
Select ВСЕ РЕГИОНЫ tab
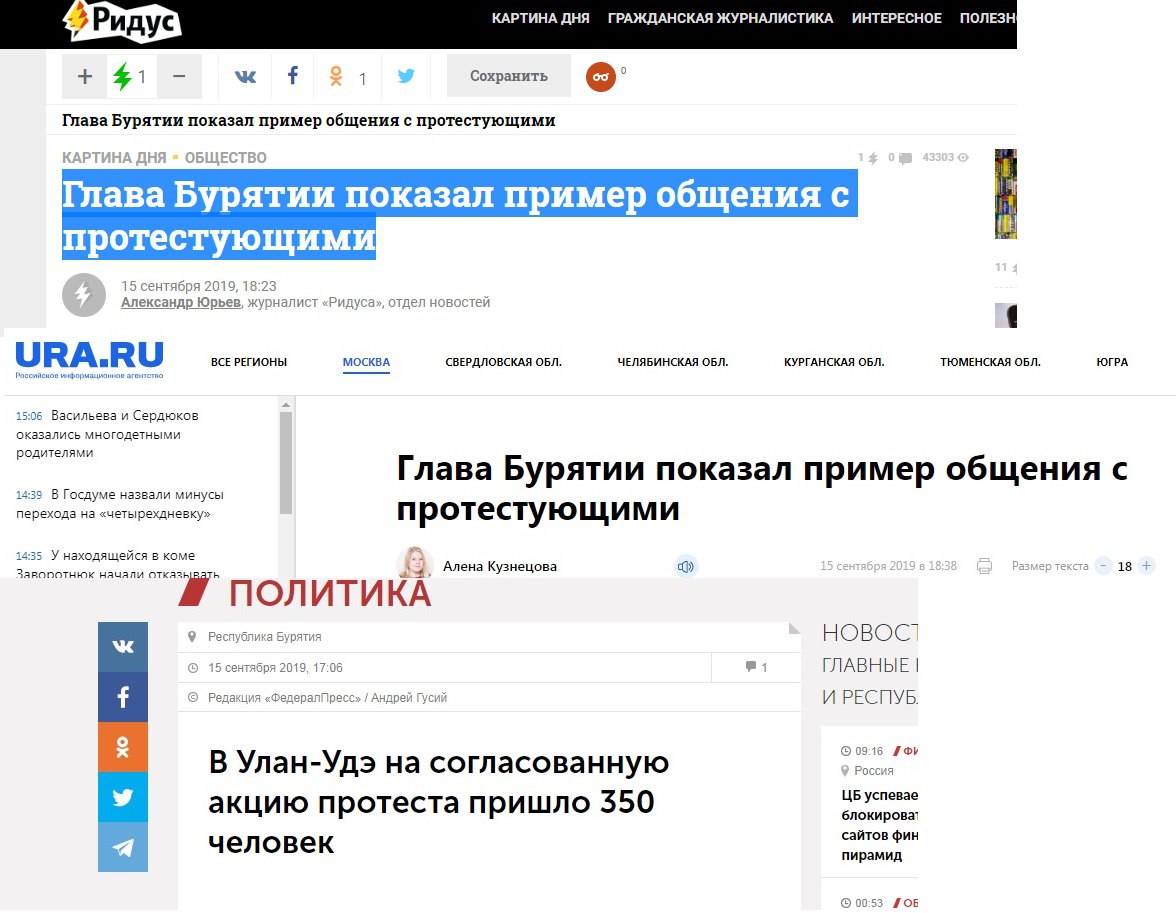(x=249, y=362)
